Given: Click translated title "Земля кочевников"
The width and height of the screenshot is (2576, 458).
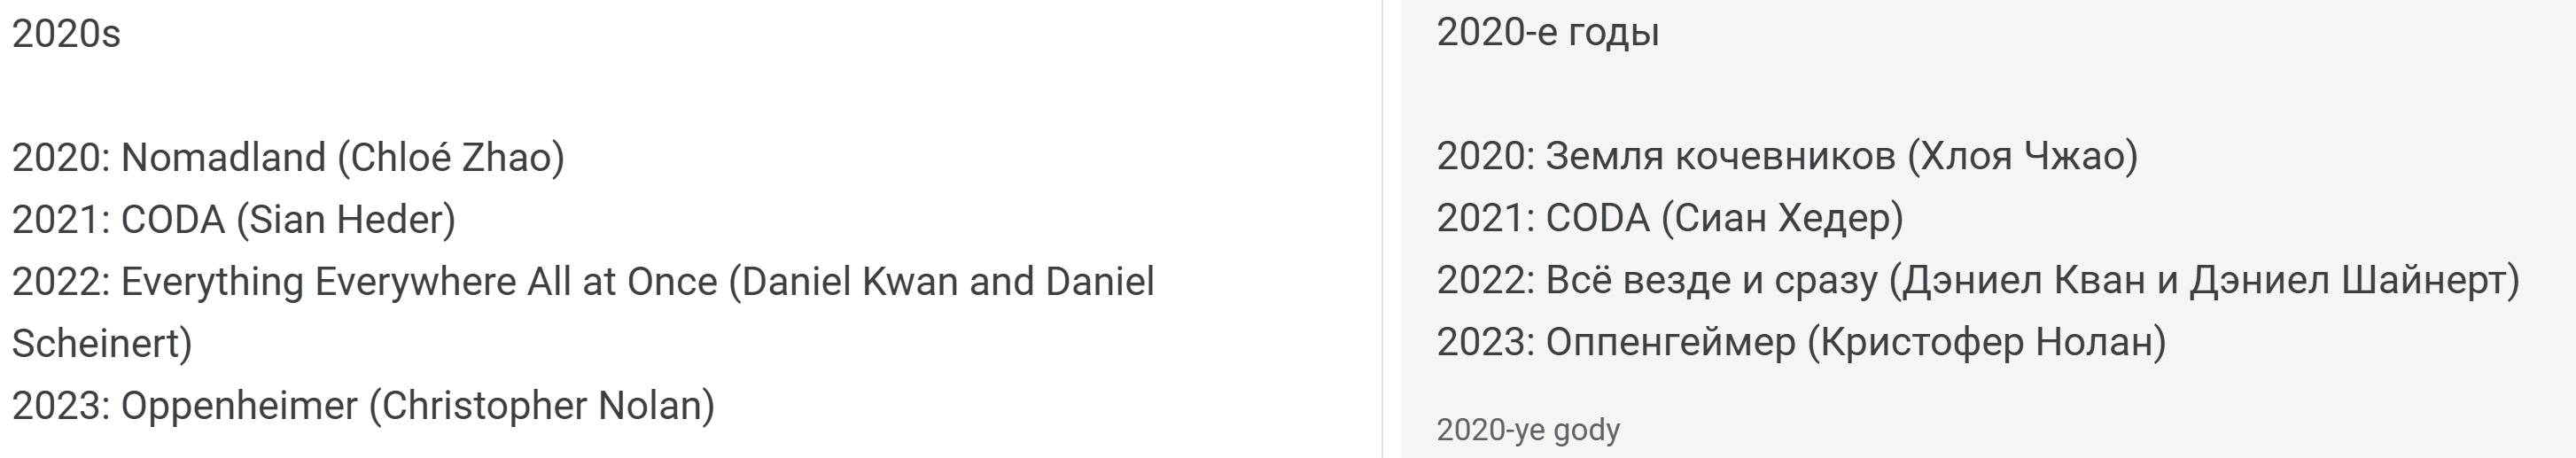Looking at the screenshot, I should click(1720, 156).
